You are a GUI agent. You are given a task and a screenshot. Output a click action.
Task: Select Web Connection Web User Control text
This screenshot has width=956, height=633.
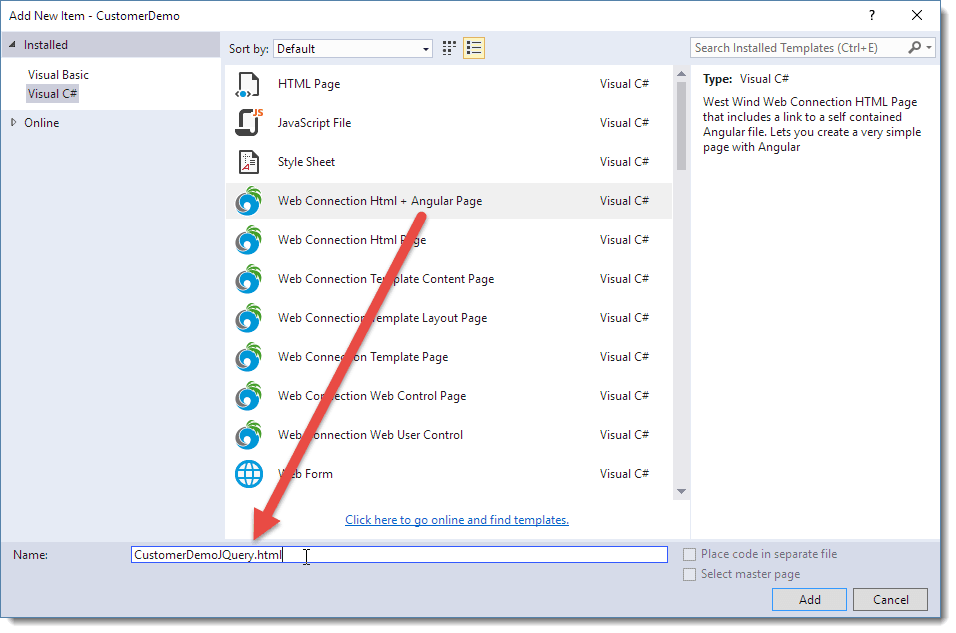[x=371, y=435]
